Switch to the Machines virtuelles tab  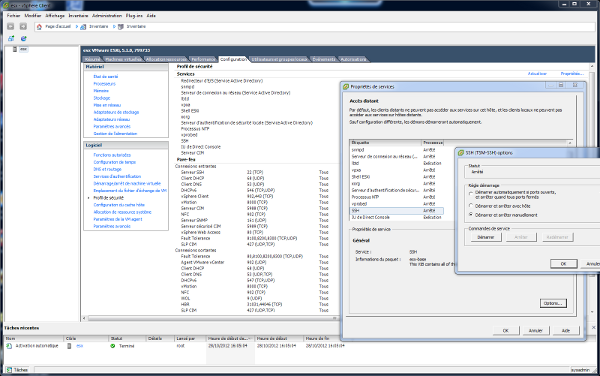coord(123,59)
